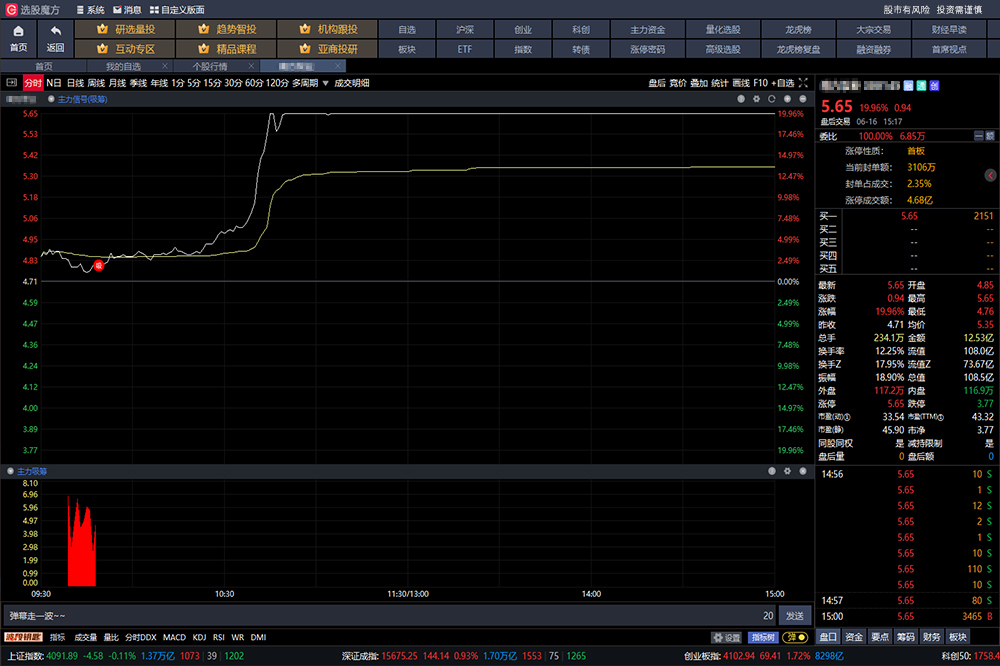Open the 系统 menu
Image resolution: width=1000 pixels, height=666 pixels.
(x=90, y=10)
